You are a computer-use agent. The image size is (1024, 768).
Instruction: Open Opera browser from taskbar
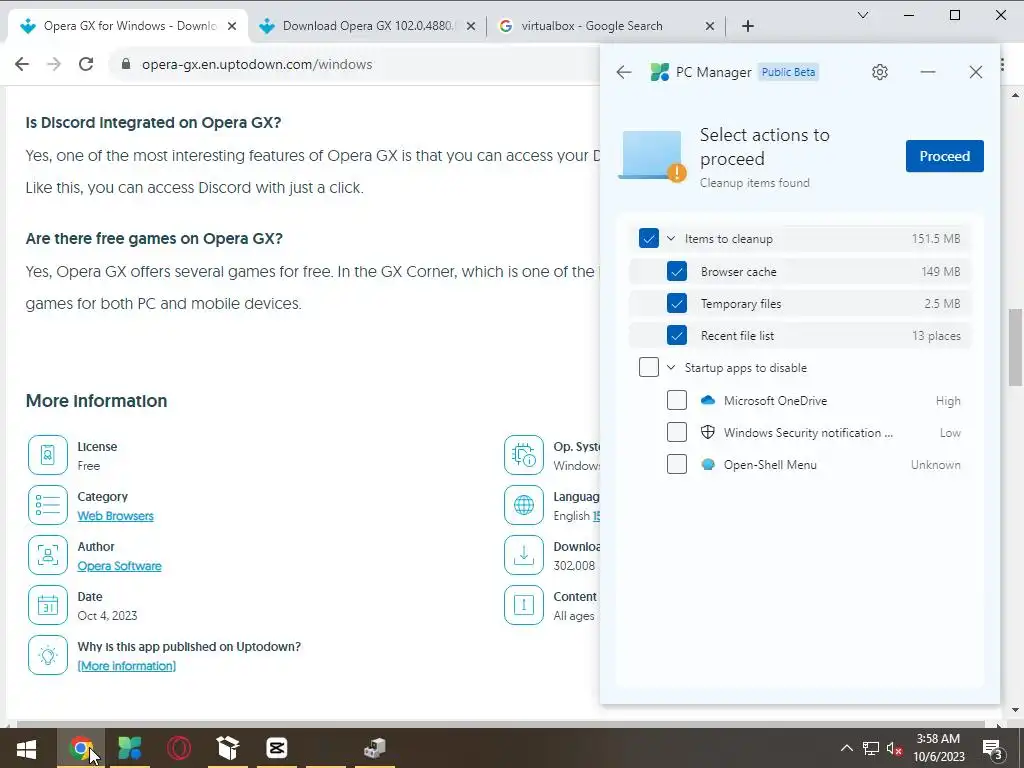[x=178, y=748]
